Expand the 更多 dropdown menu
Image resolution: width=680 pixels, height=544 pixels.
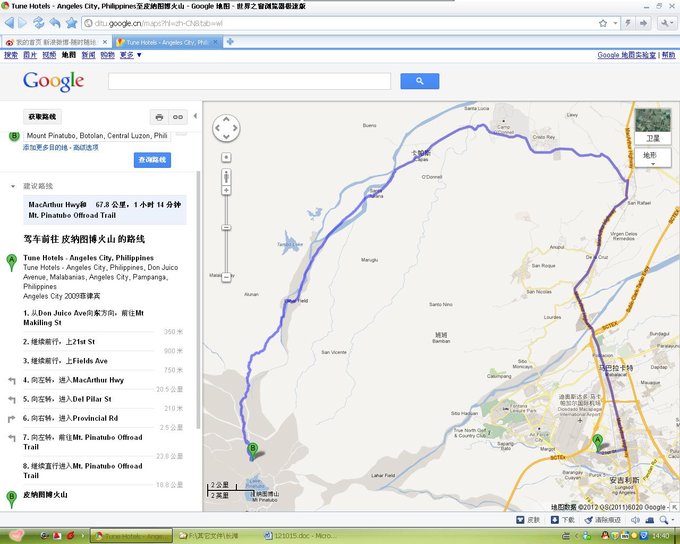130,55
